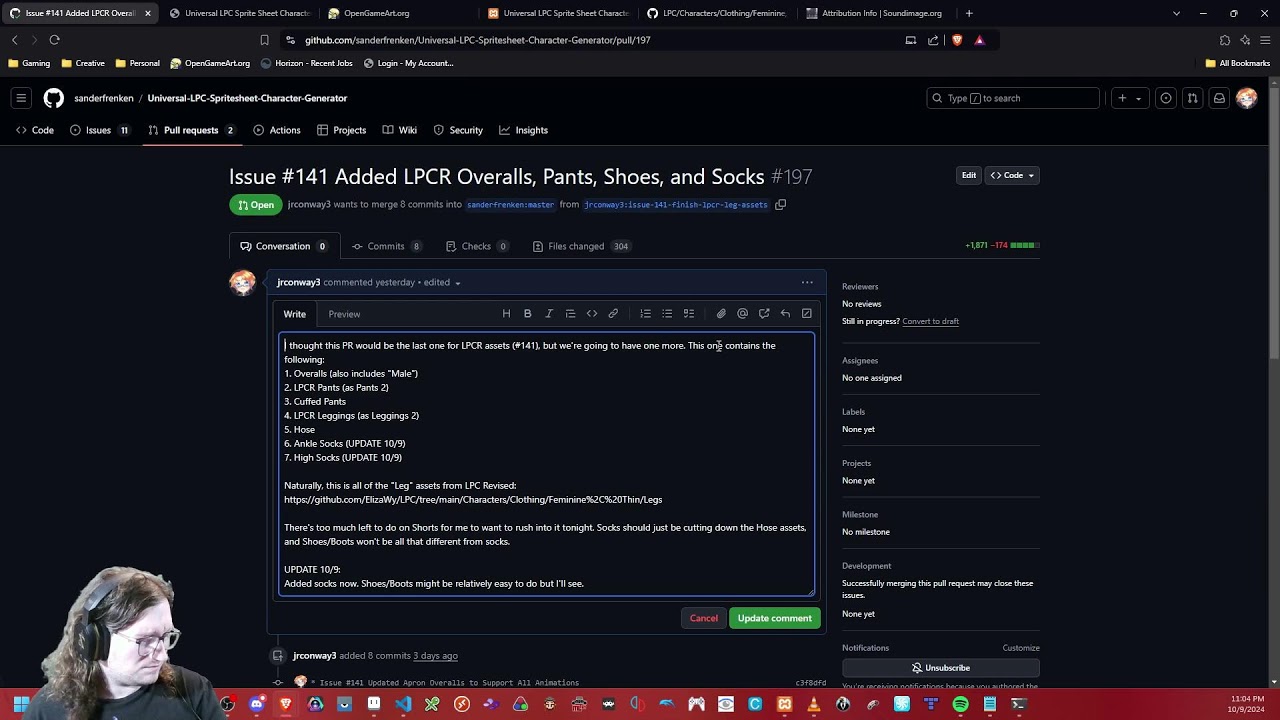Open the Brave main menu

tap(1265, 40)
